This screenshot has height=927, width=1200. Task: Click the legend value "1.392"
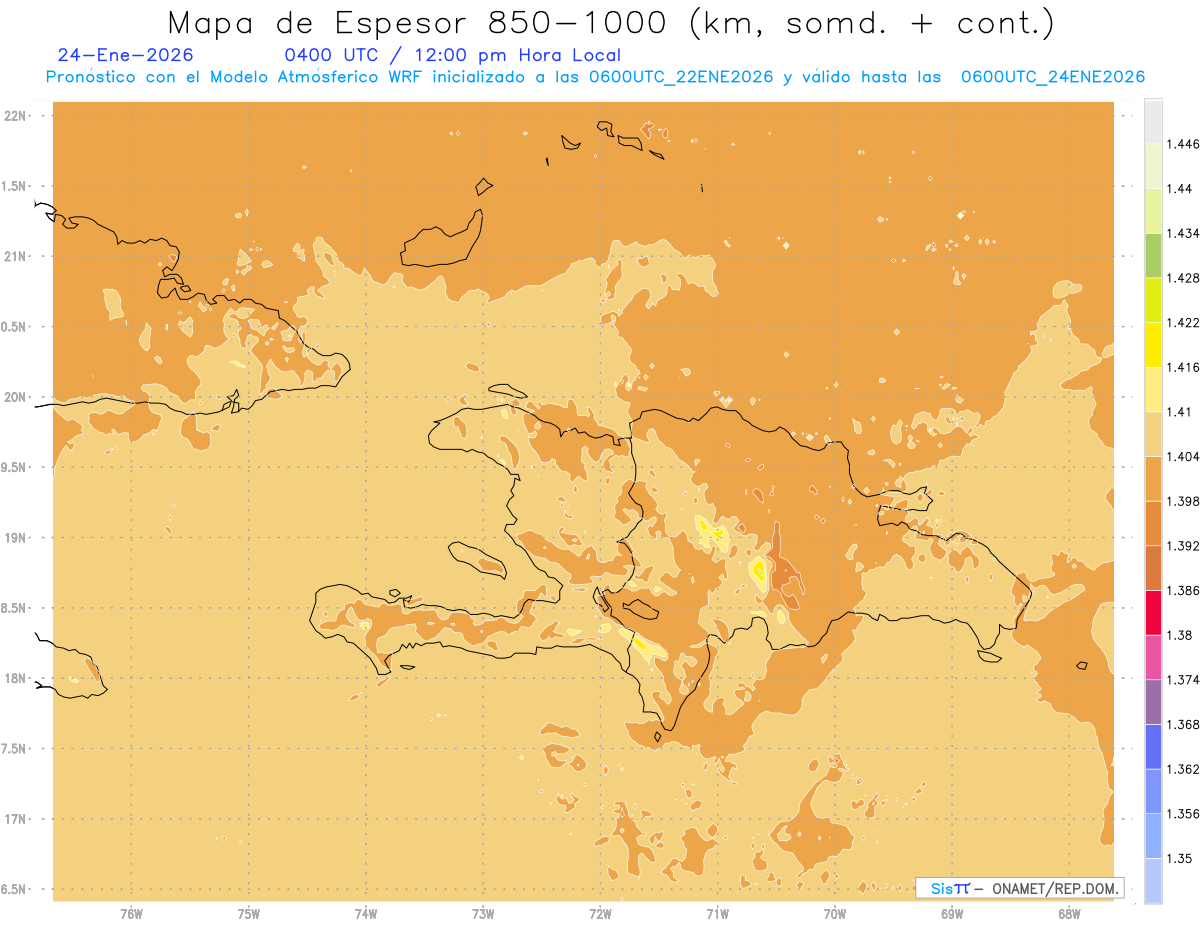click(1183, 546)
